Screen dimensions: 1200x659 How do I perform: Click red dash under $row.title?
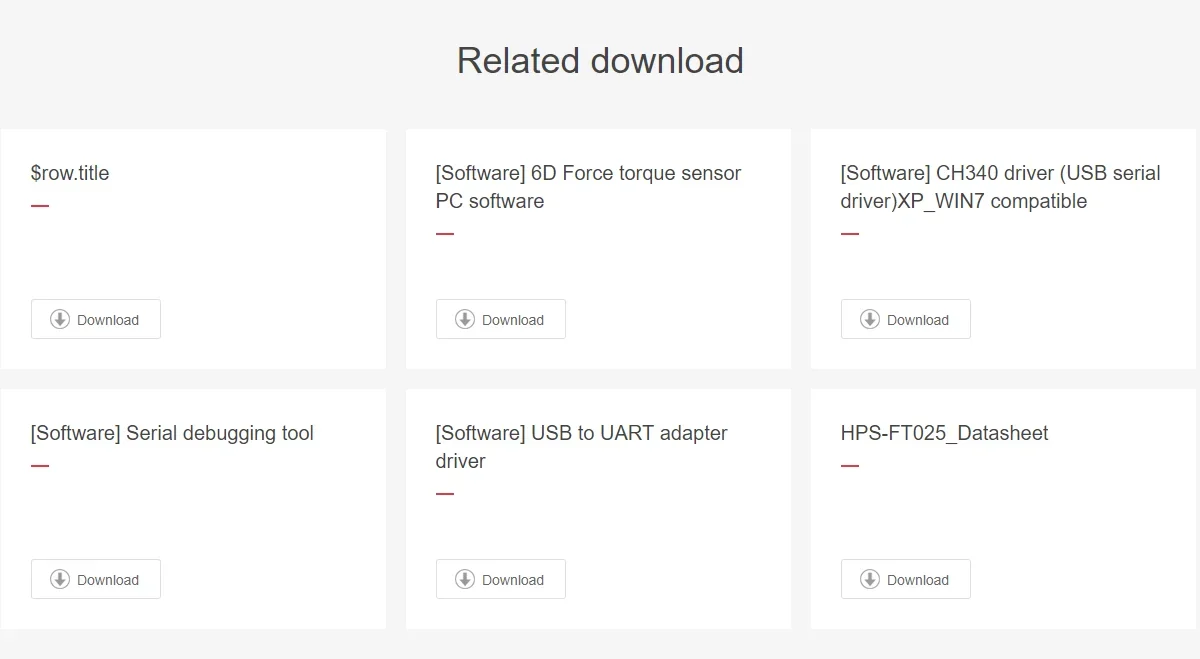coord(40,206)
